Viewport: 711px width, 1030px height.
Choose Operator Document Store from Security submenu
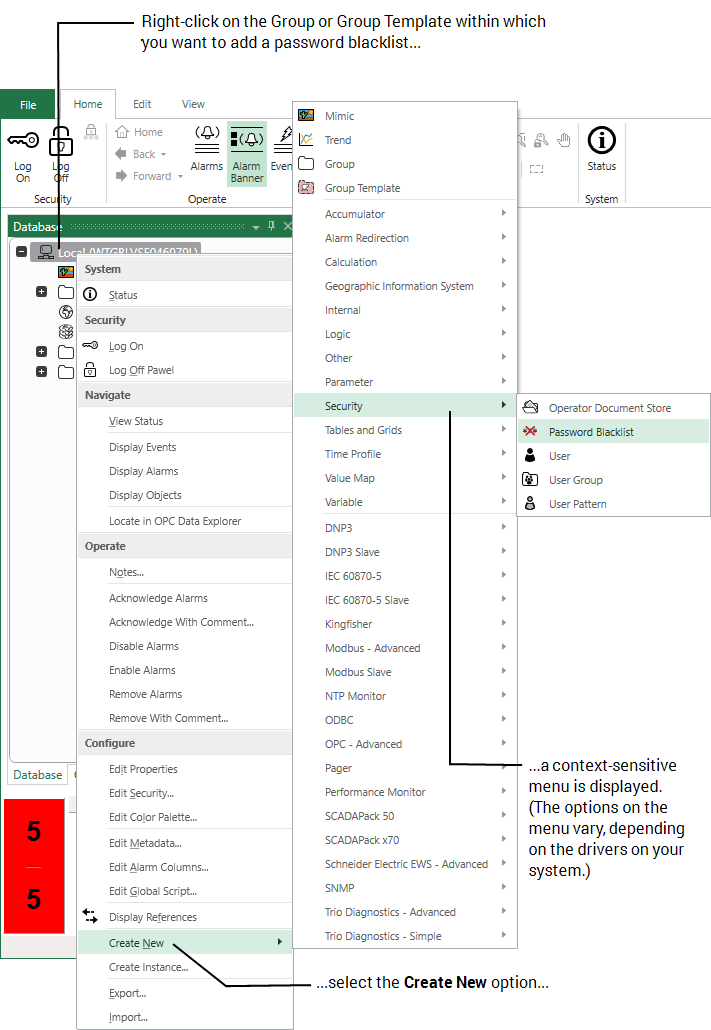click(x=614, y=408)
